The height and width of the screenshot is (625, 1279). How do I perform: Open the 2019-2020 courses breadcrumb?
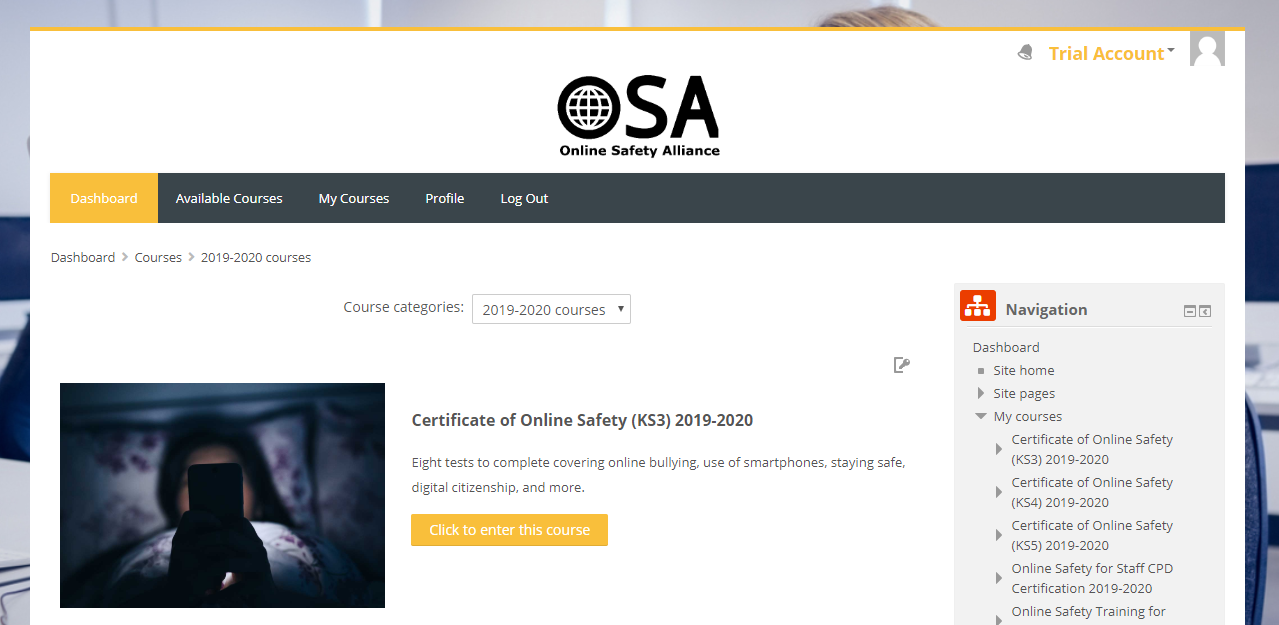click(x=256, y=257)
